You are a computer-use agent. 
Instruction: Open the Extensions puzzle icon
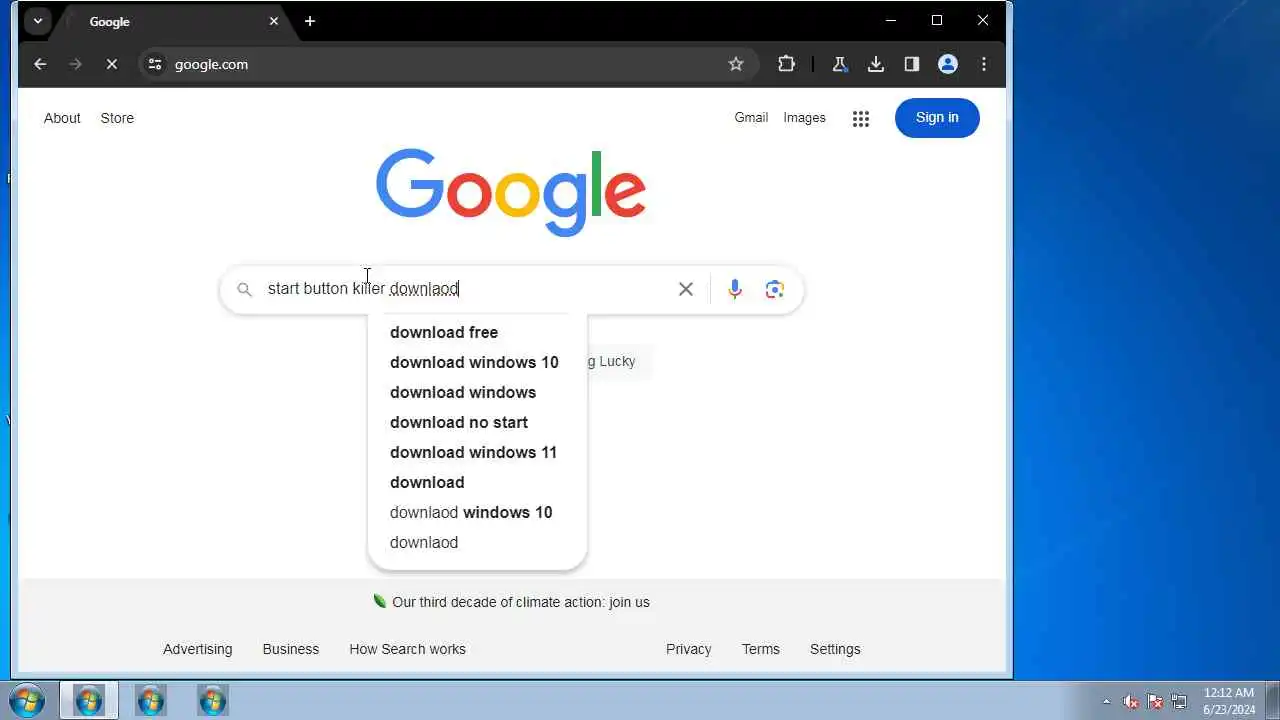click(786, 64)
